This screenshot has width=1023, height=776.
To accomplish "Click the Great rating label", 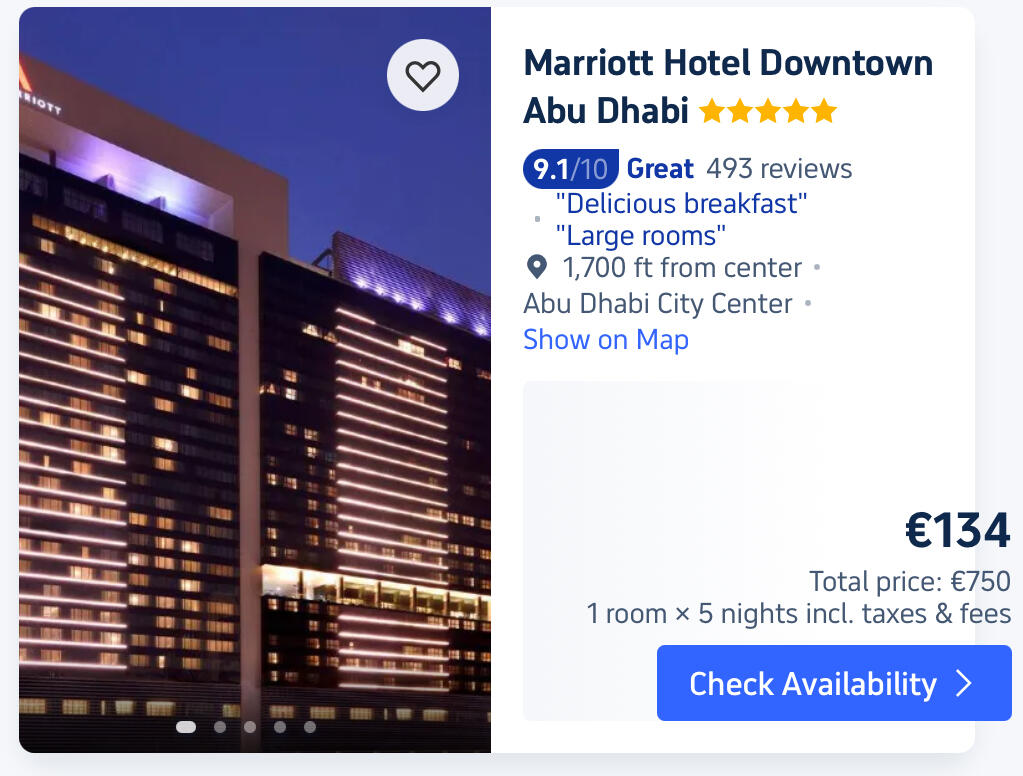I will pos(660,169).
